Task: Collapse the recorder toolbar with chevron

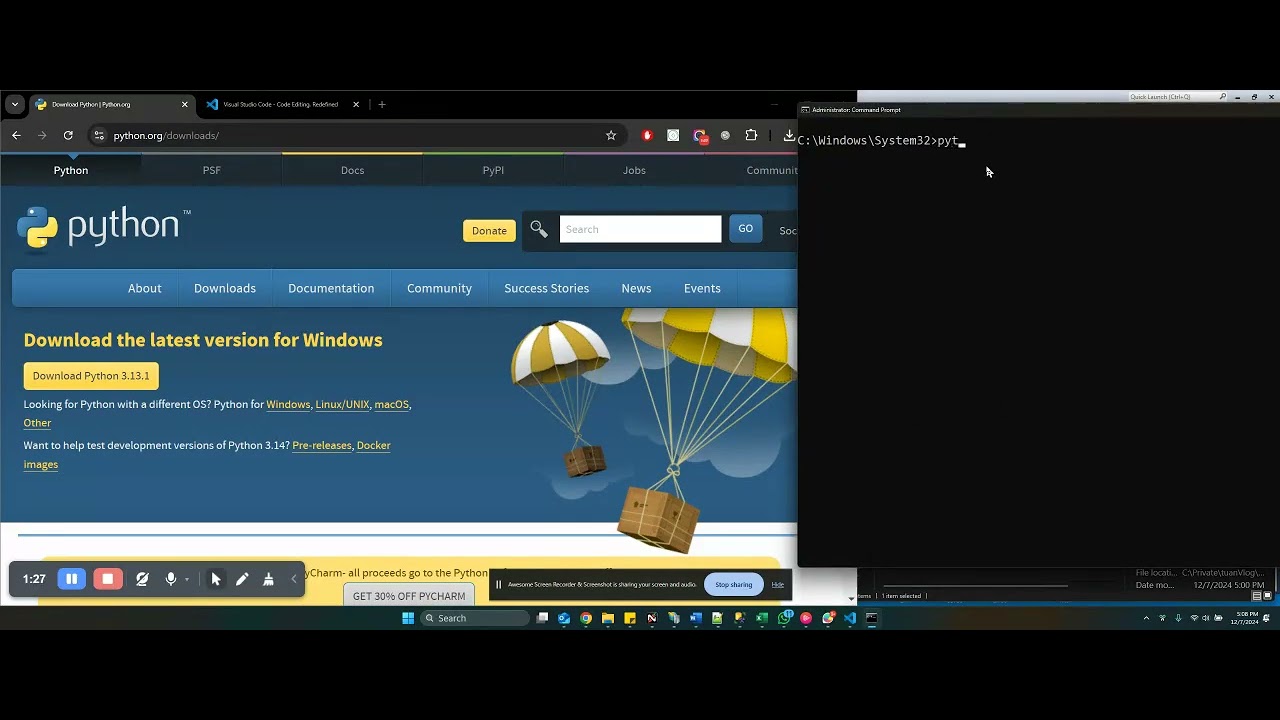Action: pos(294,579)
